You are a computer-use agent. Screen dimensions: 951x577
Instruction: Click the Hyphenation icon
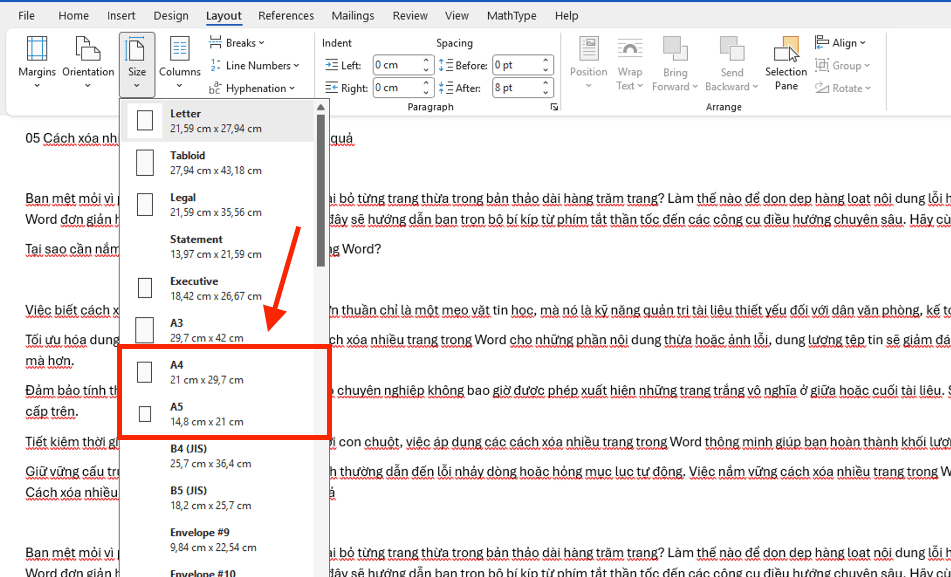[x=215, y=88]
